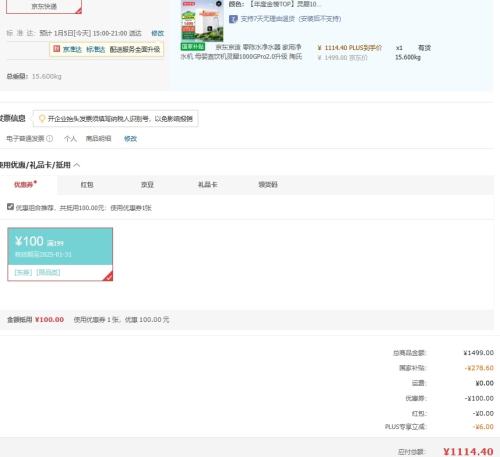
Task: Select the 京东快递 delivery option box
Action: [x=44, y=7]
